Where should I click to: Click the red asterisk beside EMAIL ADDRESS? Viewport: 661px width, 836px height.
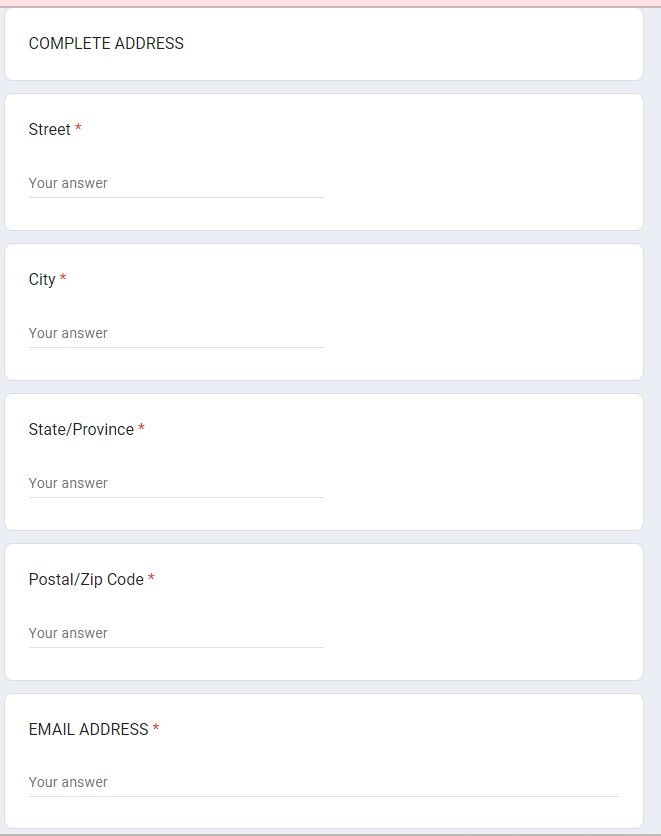(x=156, y=730)
